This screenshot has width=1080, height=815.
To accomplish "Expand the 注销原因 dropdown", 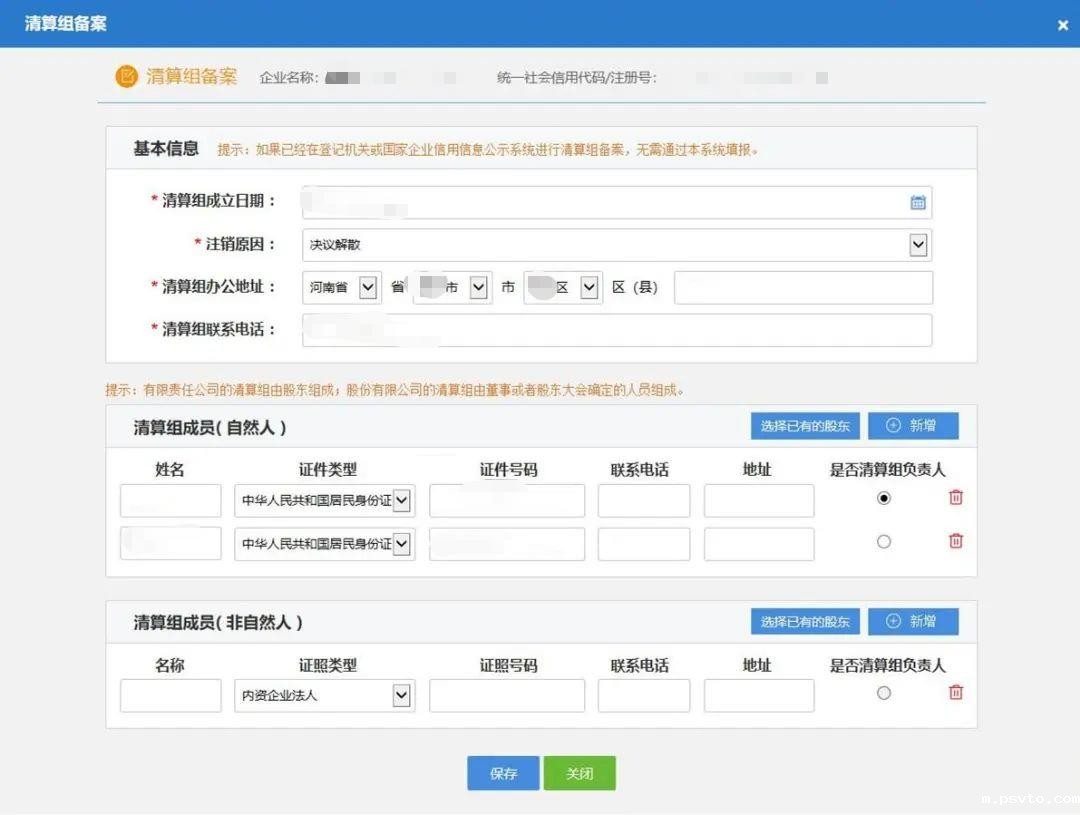I will (917, 245).
